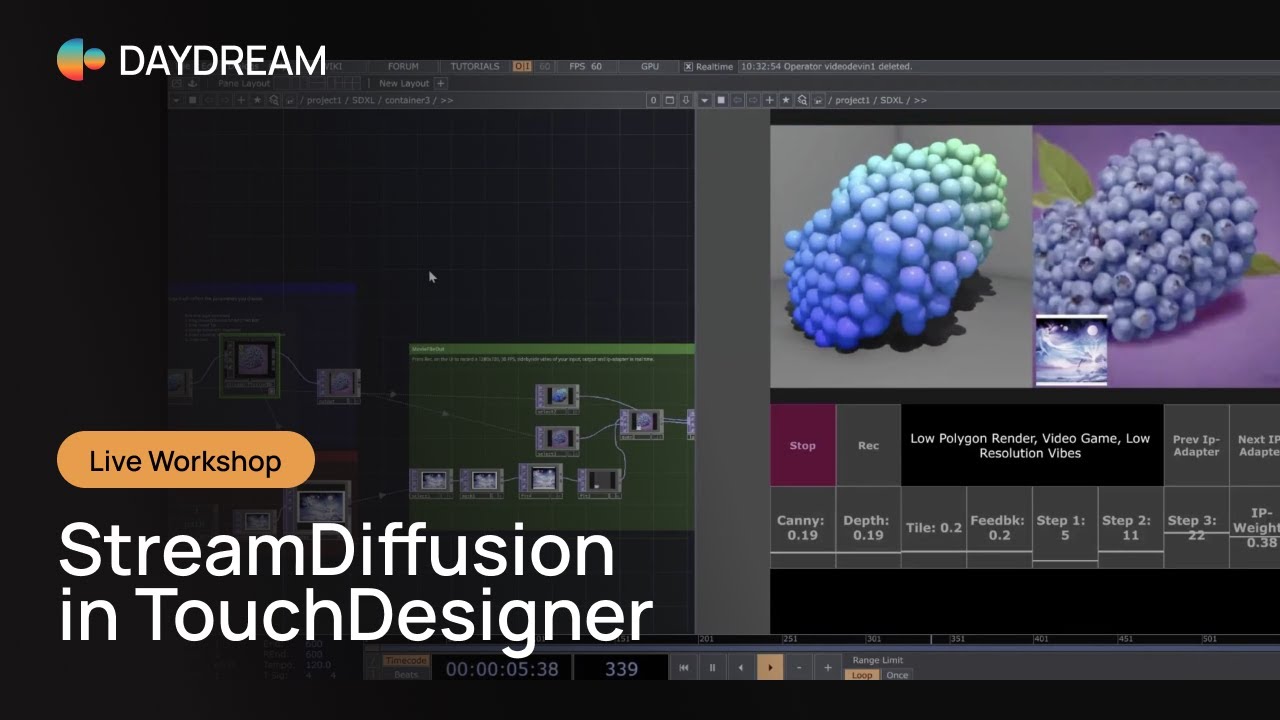This screenshot has width=1280, height=720.
Task: Click the Rec button in control panel
Action: [x=868, y=445]
